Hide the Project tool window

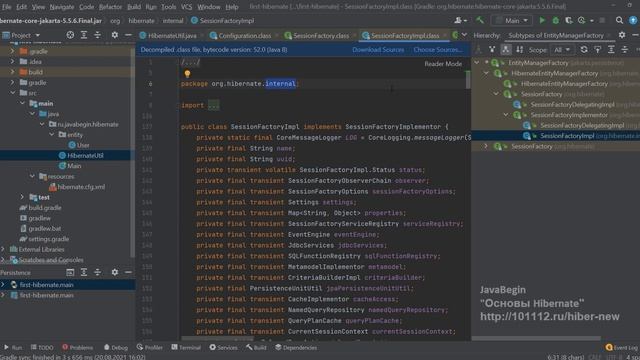point(128,35)
